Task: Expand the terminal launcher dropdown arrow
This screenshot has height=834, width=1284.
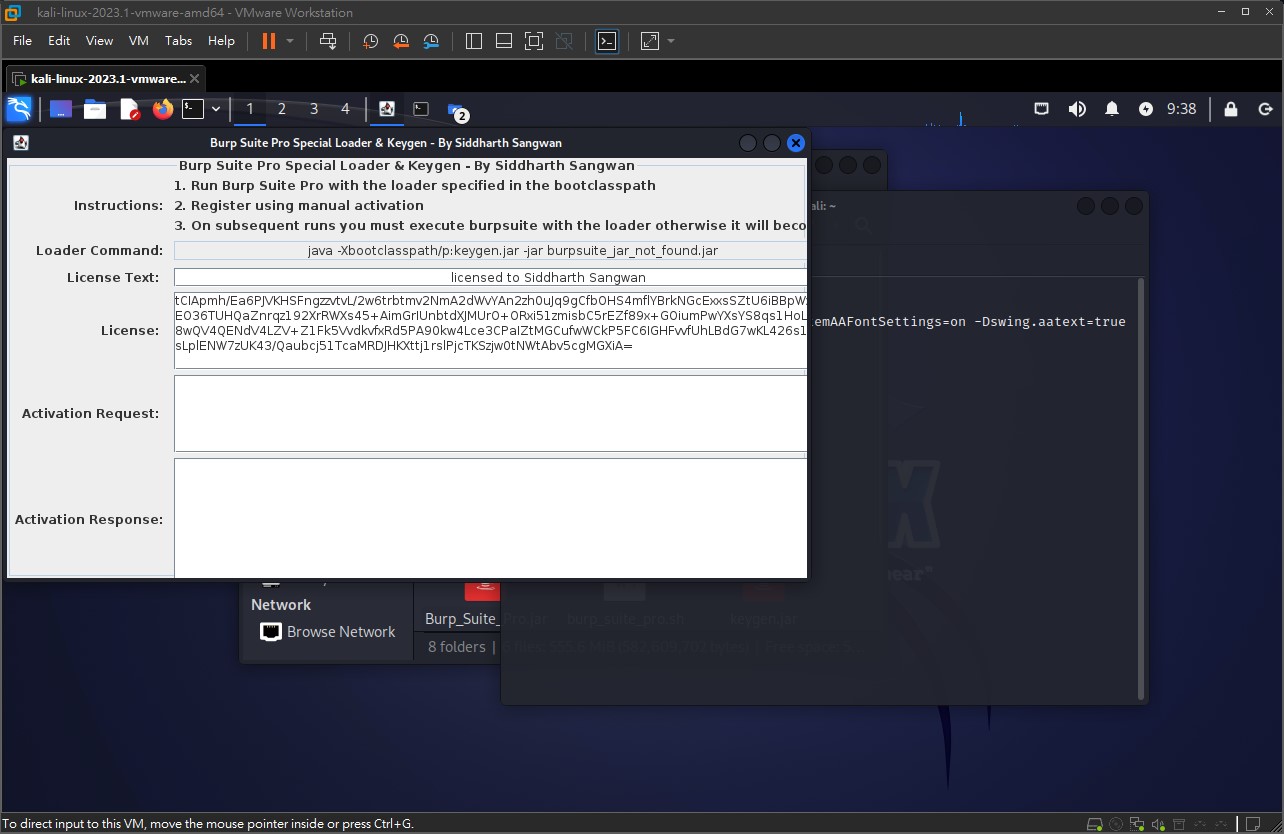Action: [x=216, y=109]
